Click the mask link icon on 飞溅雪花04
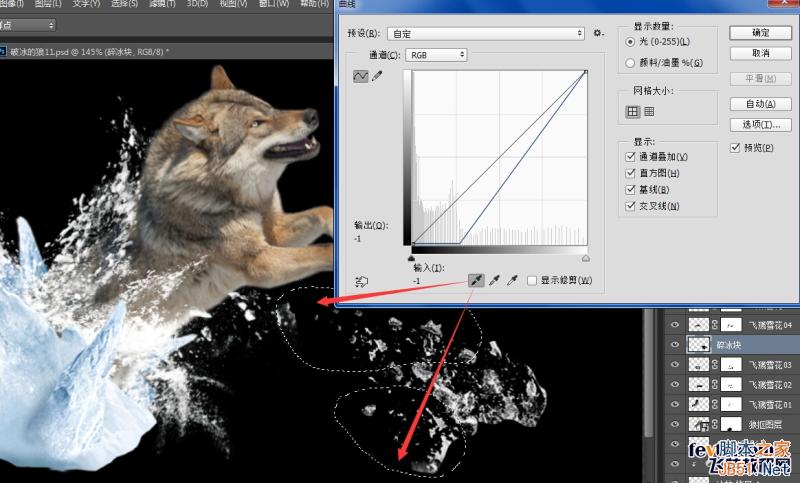The height and width of the screenshot is (483, 800). pyautogui.click(x=715, y=324)
